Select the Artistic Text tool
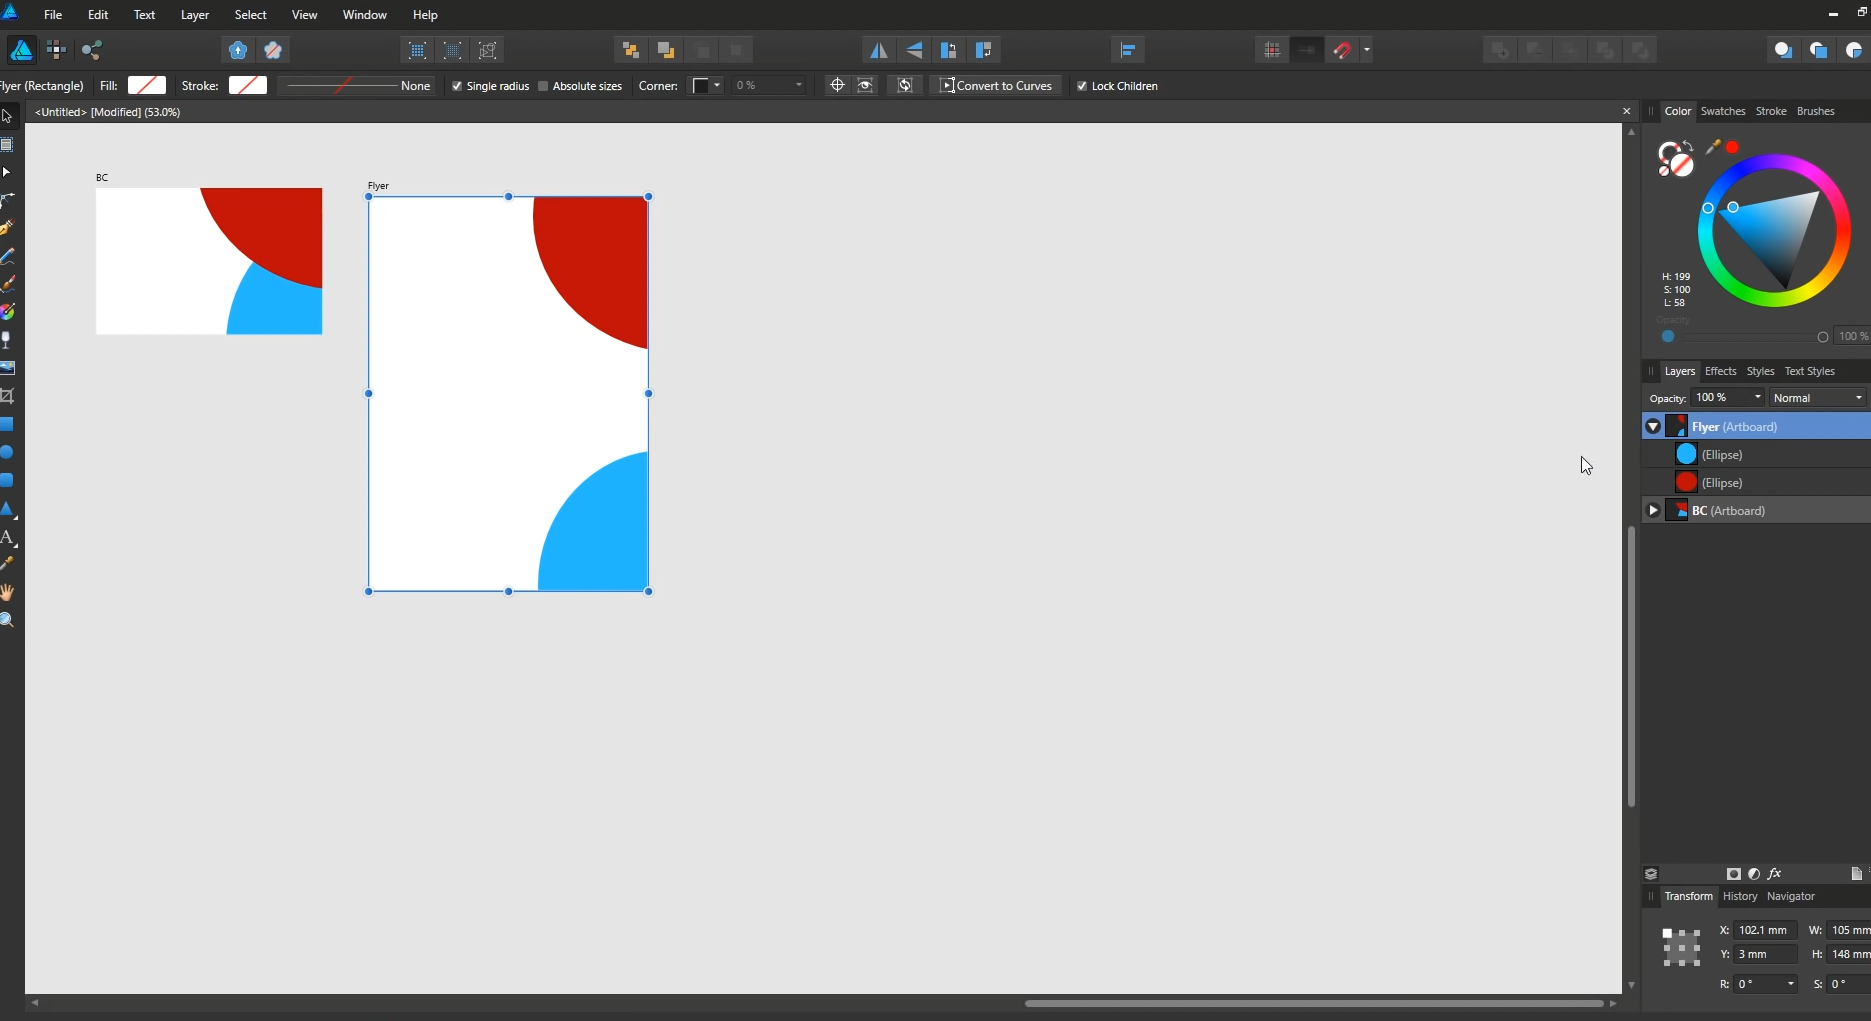1871x1021 pixels. click(x=8, y=538)
